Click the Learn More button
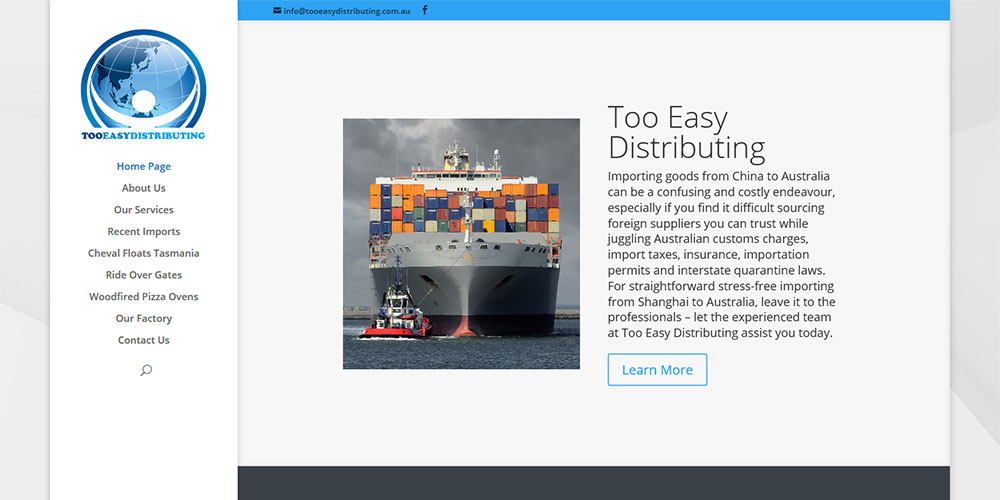Image resolution: width=1000 pixels, height=500 pixels. point(657,370)
